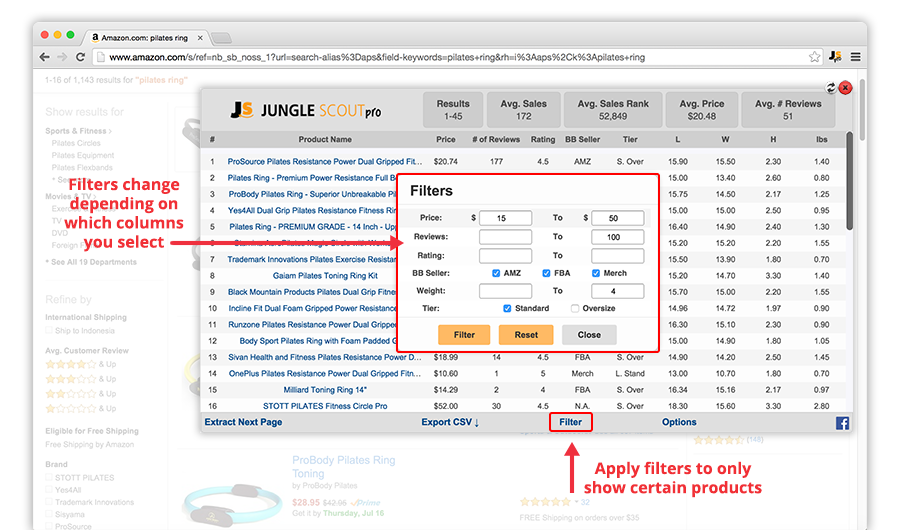
Task: Share via the Facebook icon
Action: tap(842, 423)
